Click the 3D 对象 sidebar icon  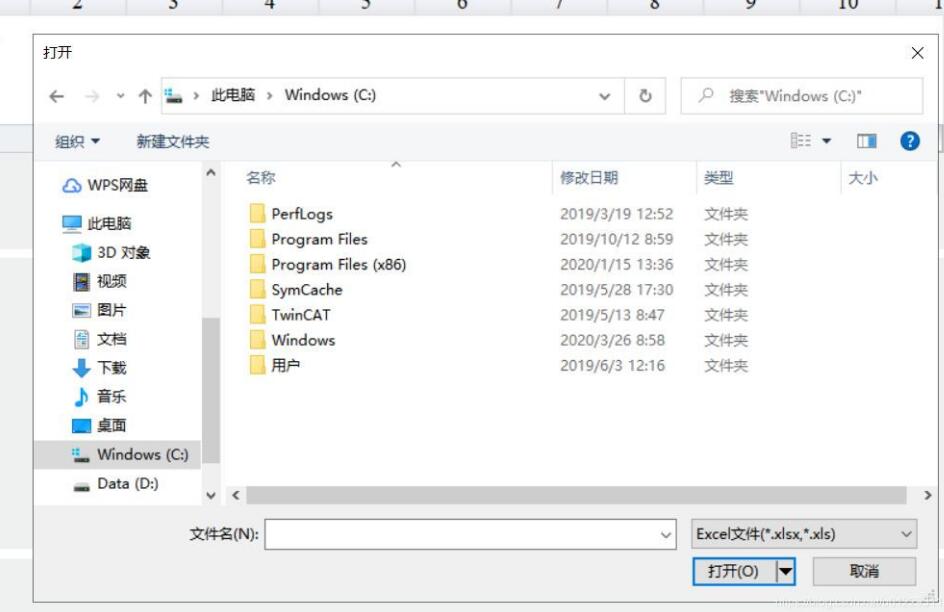81,252
